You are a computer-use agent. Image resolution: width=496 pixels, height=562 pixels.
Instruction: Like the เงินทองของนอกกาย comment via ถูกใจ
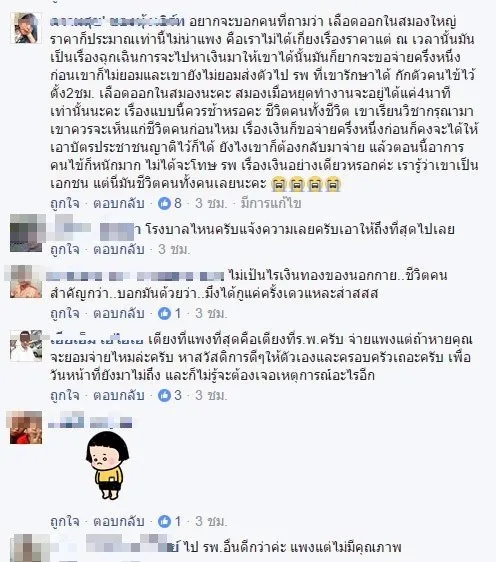[65, 314]
